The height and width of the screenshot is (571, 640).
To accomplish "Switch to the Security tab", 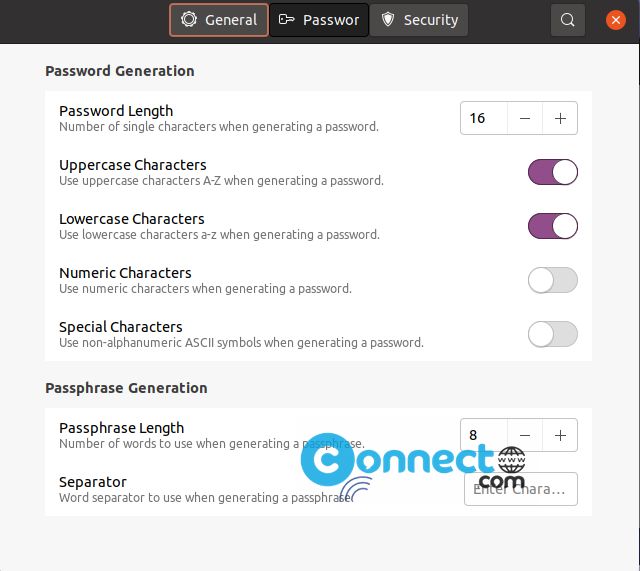I will pyautogui.click(x=419, y=20).
